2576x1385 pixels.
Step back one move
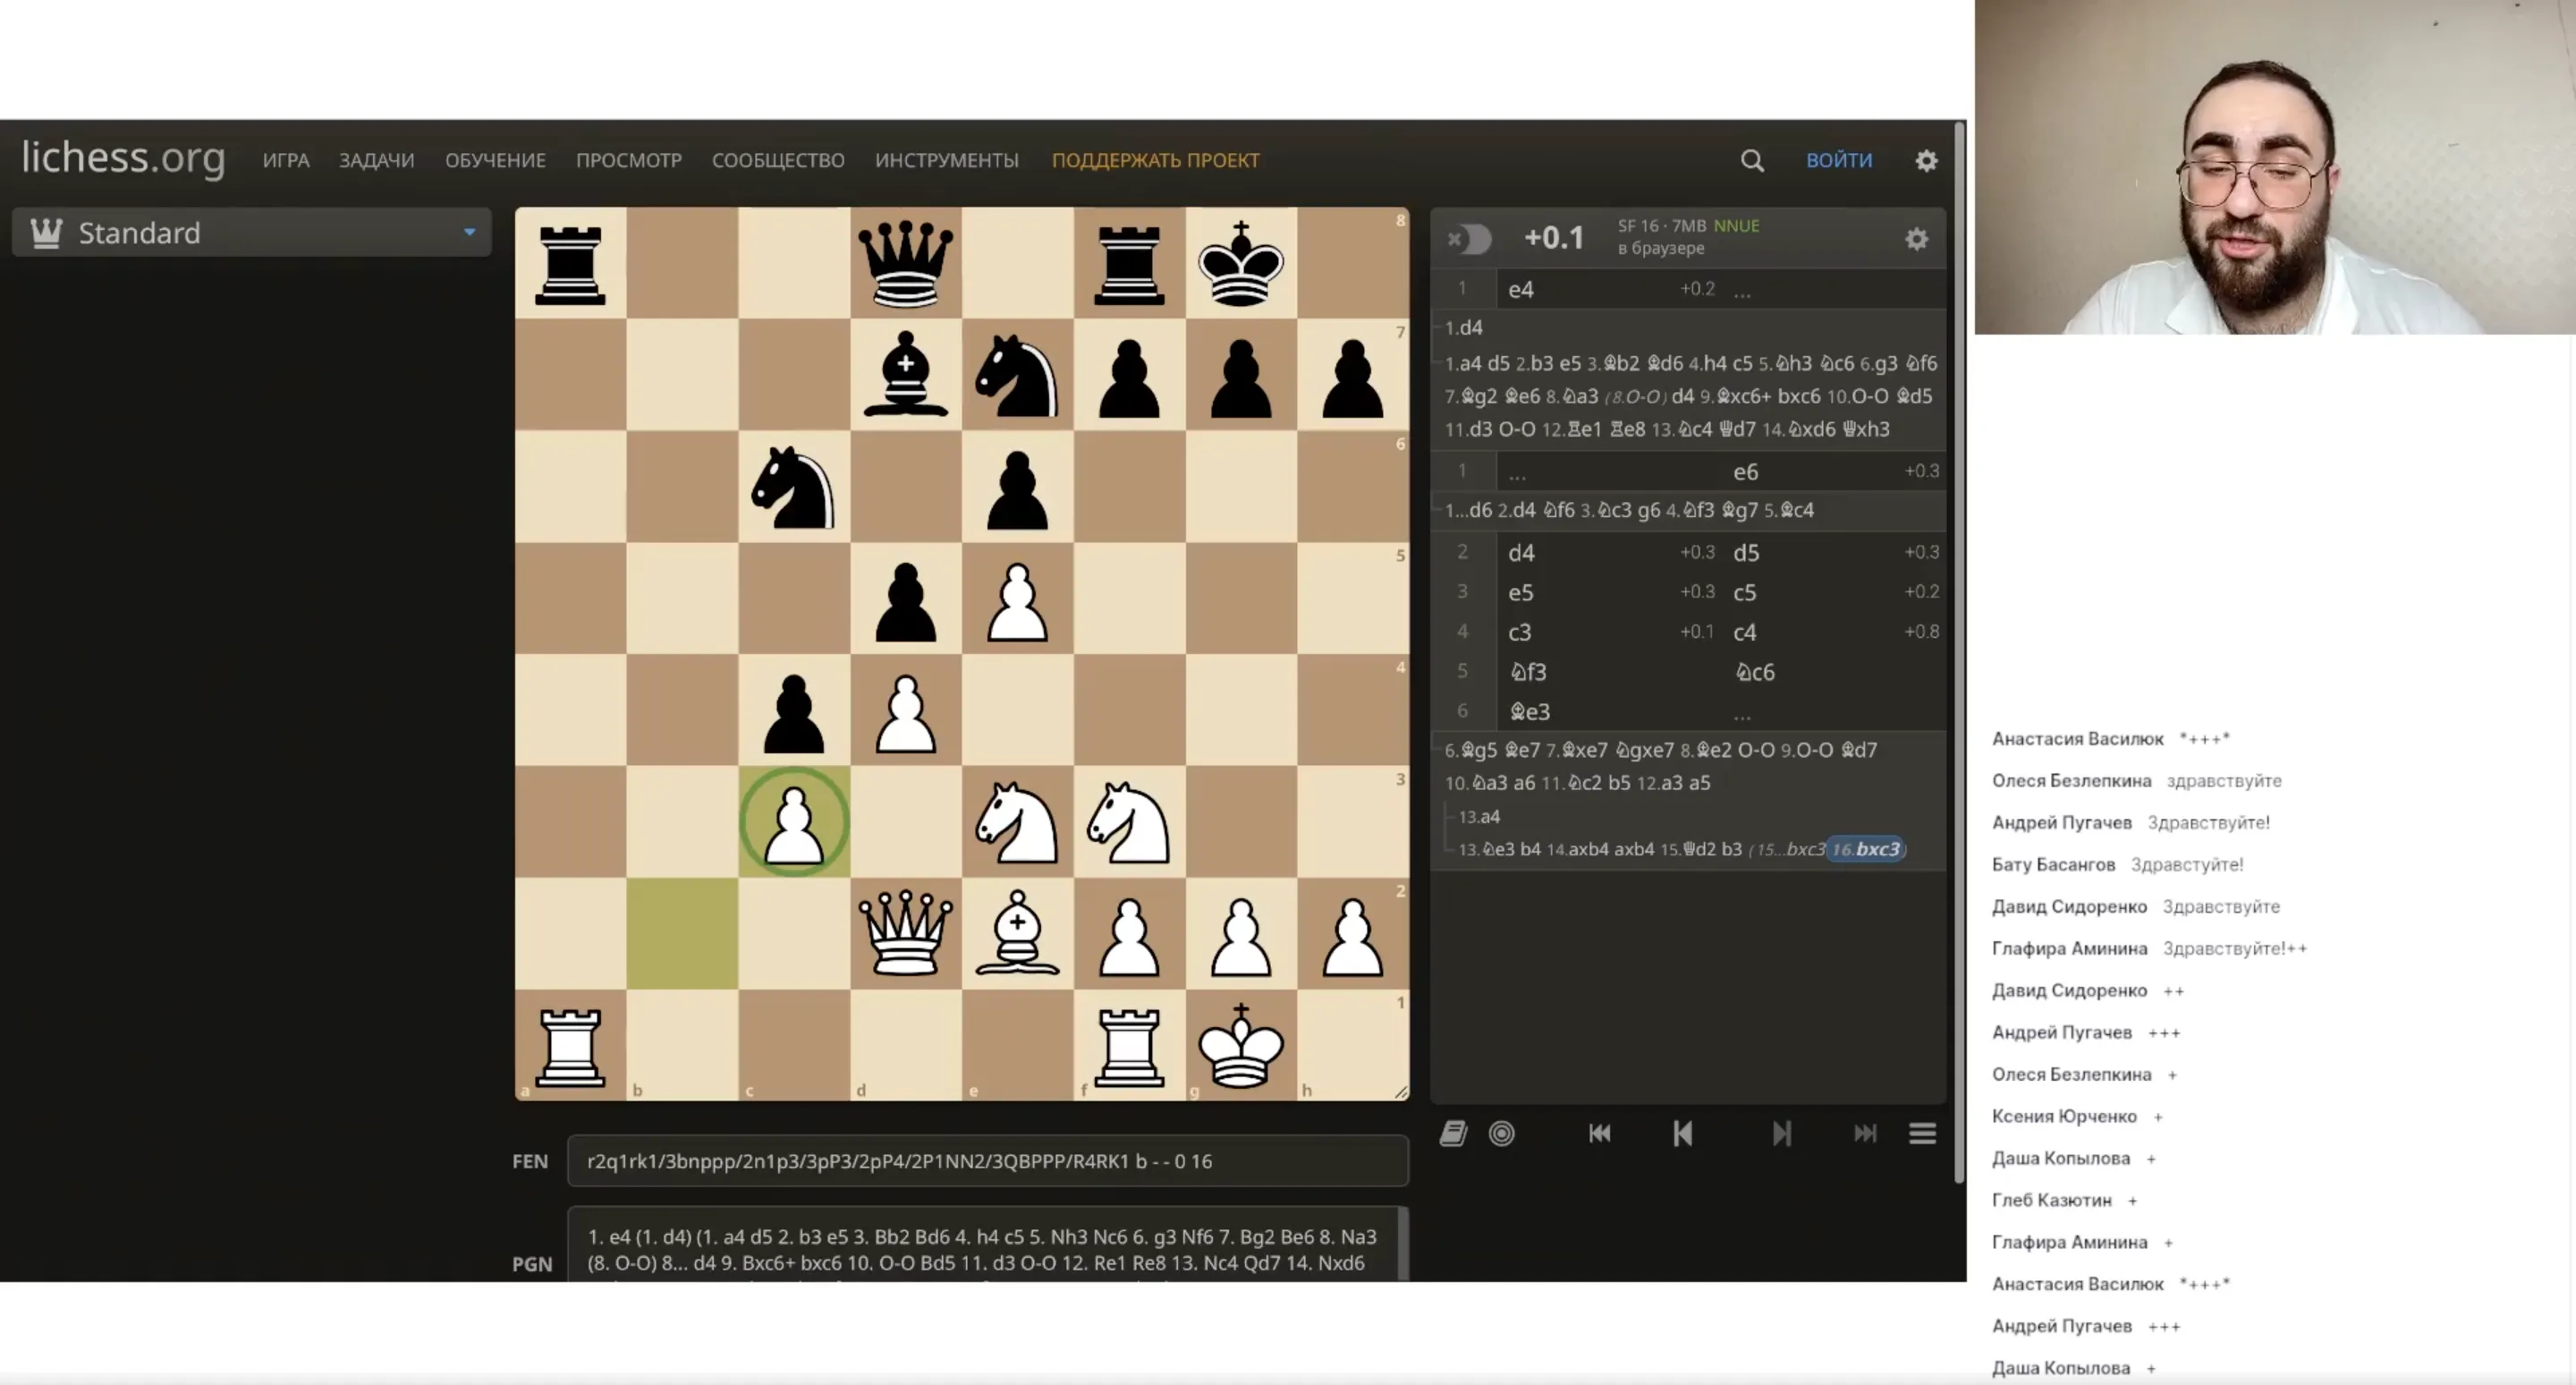(x=1682, y=1133)
